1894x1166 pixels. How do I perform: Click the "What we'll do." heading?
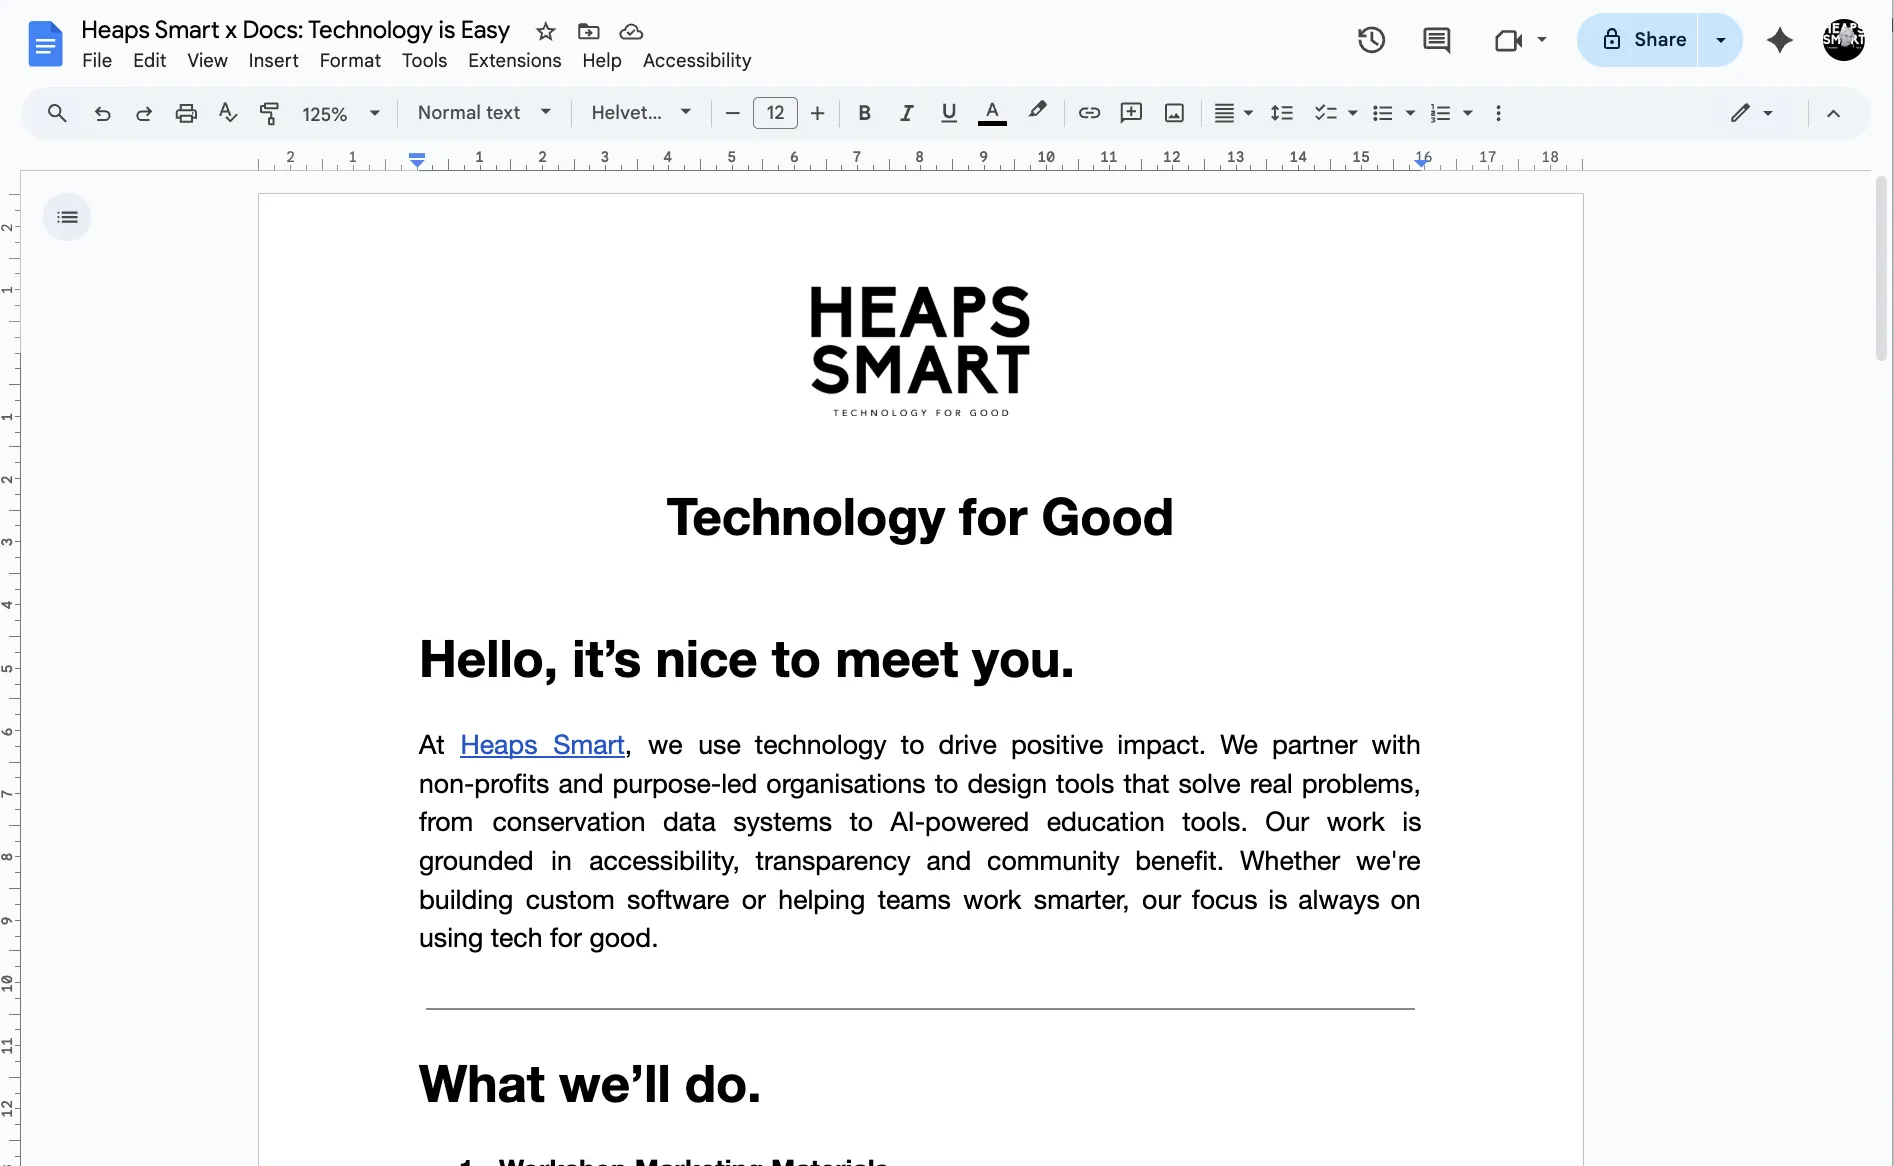590,1084
